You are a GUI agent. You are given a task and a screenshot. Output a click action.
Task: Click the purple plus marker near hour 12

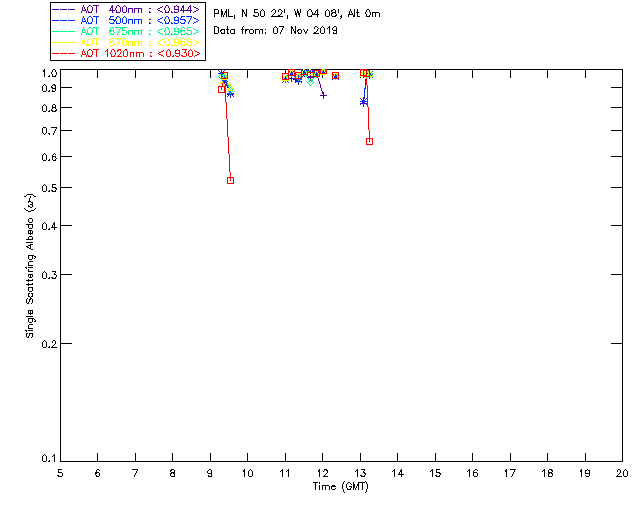tap(323, 96)
